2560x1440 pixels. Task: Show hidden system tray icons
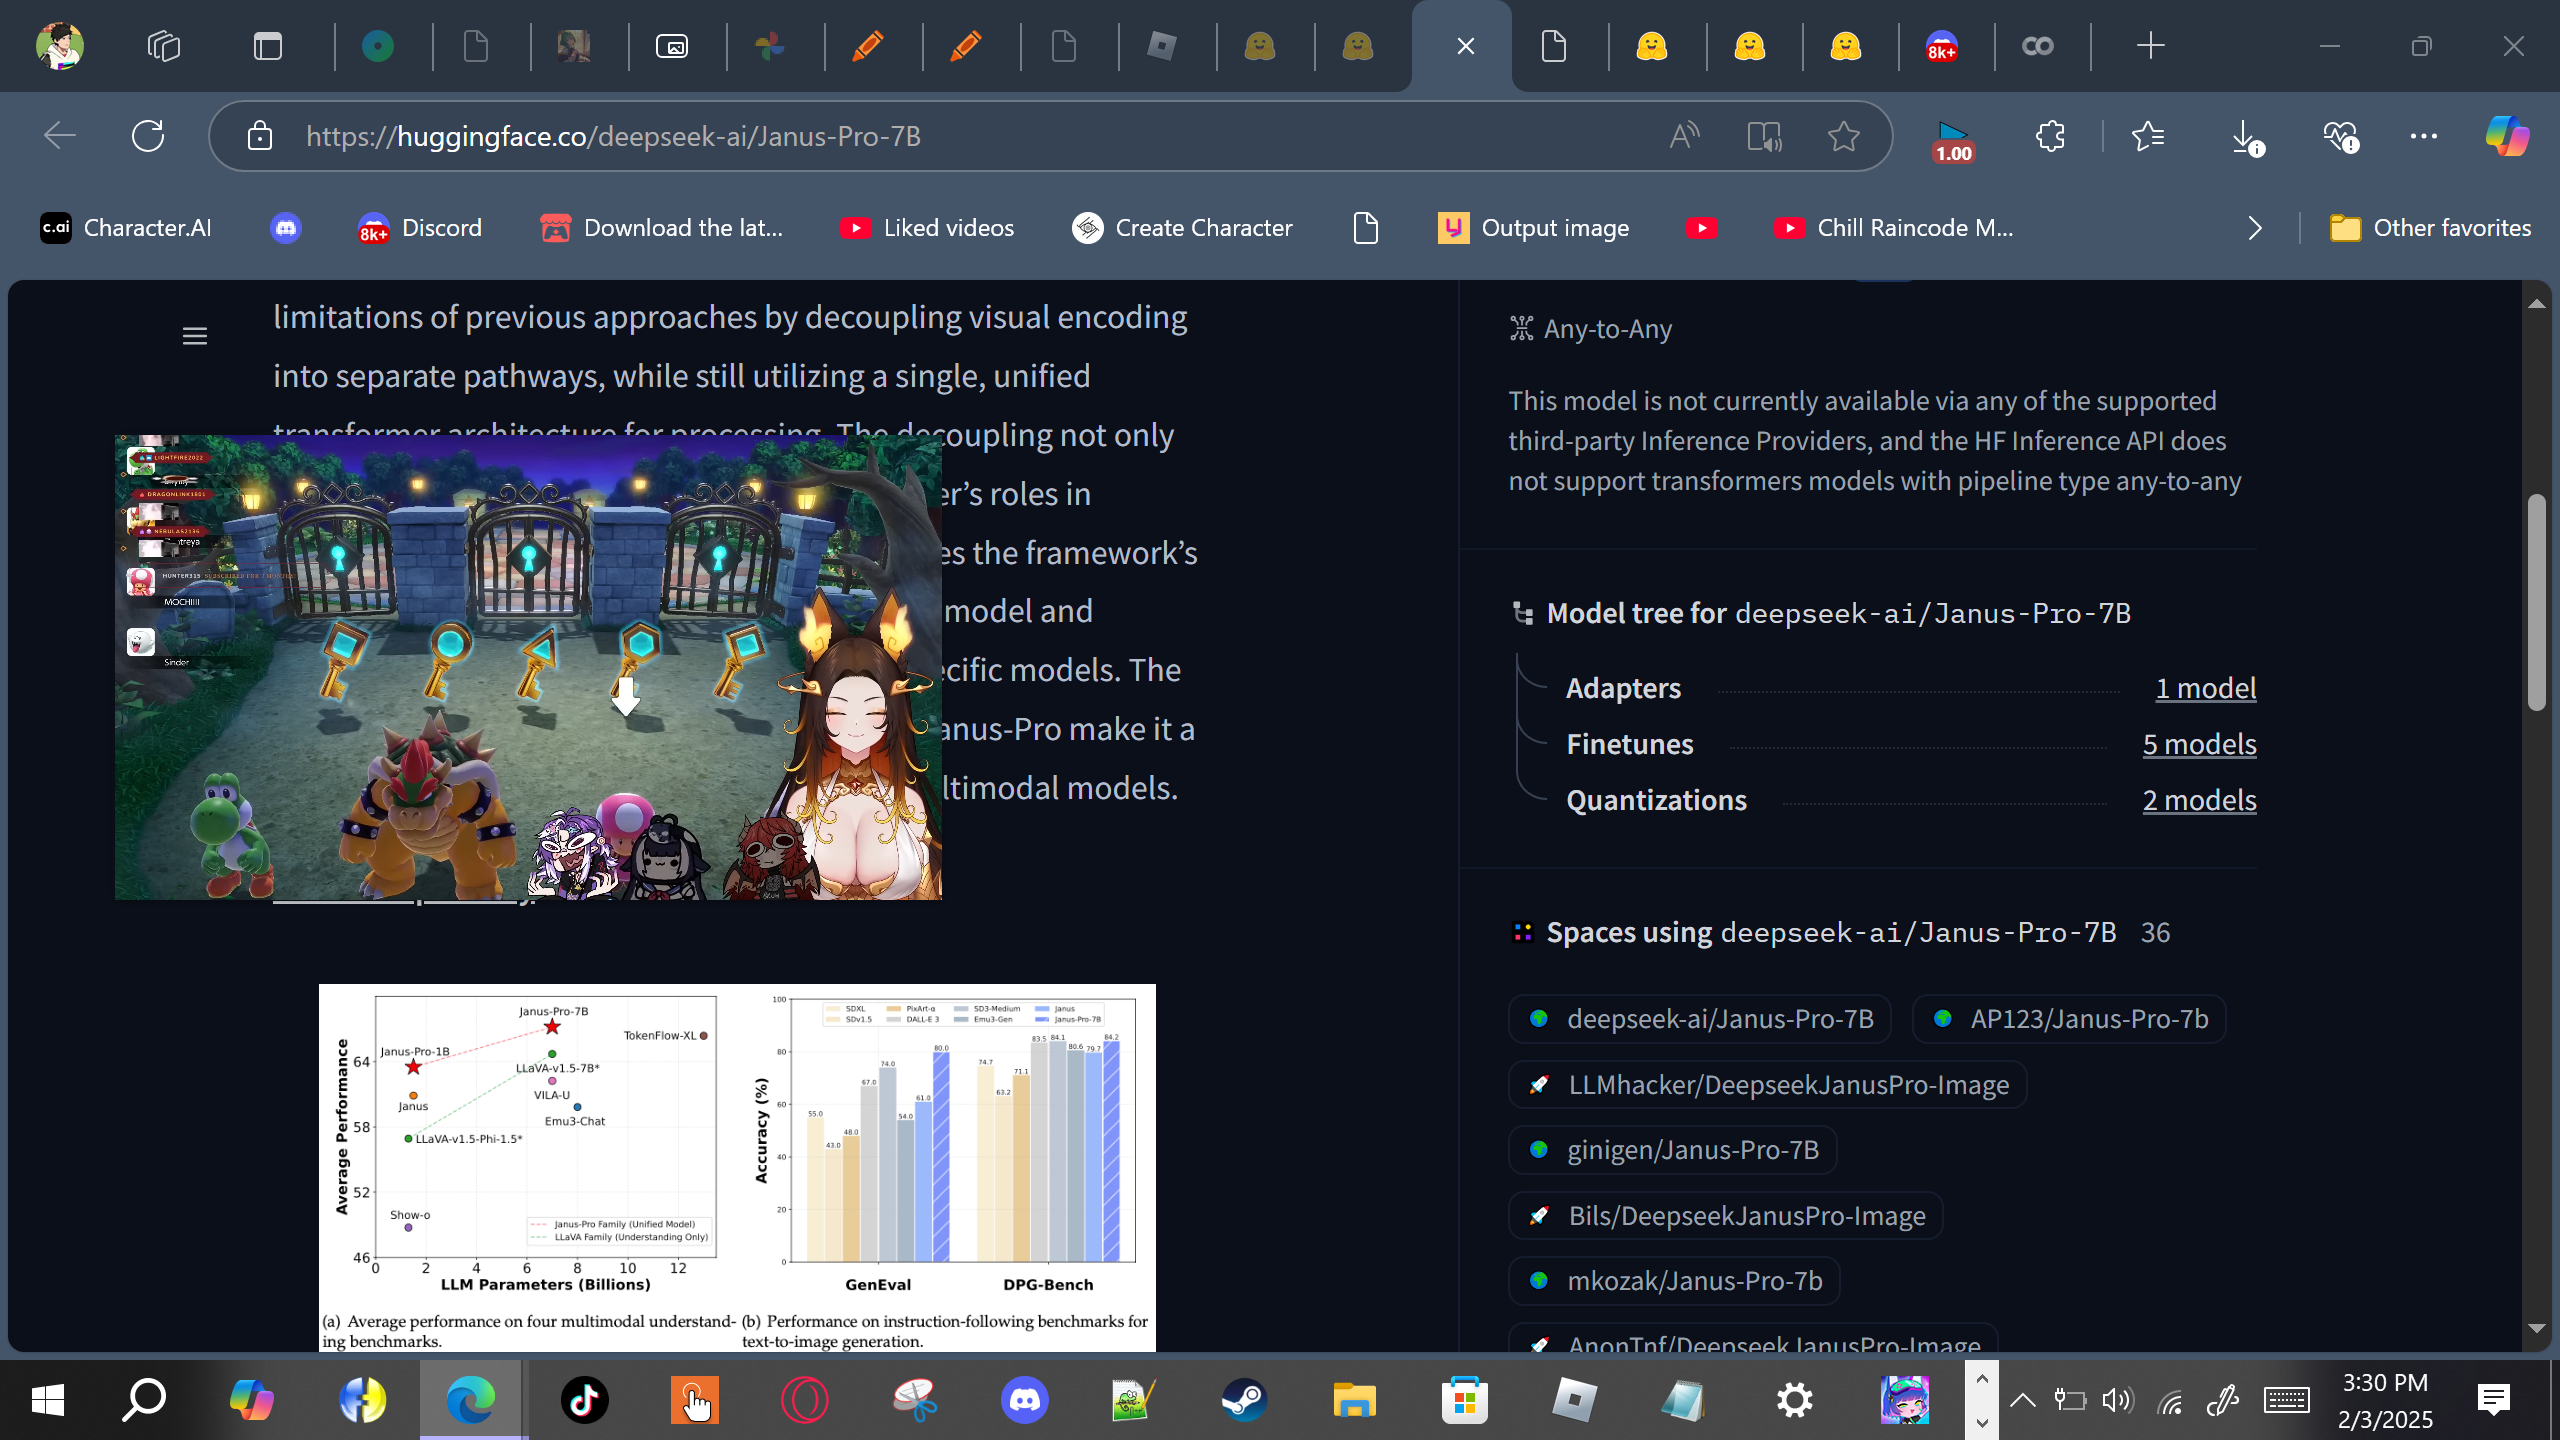(2022, 1400)
